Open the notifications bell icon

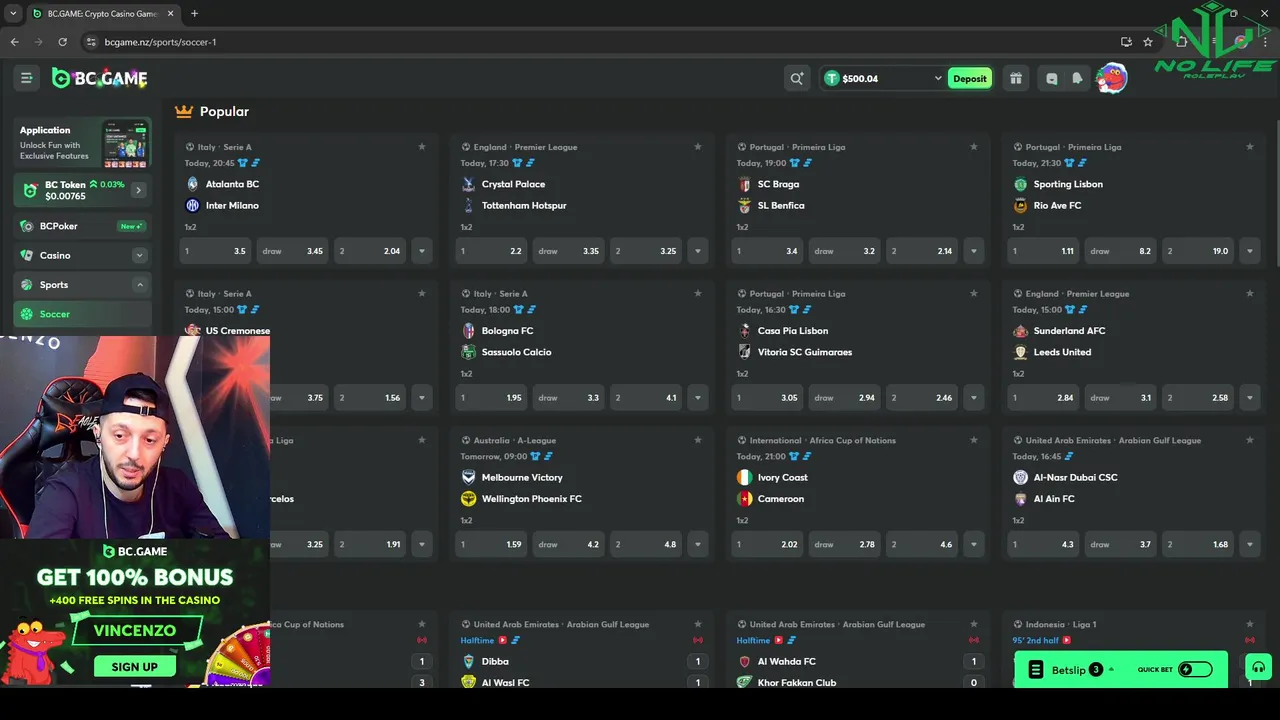(x=1077, y=78)
